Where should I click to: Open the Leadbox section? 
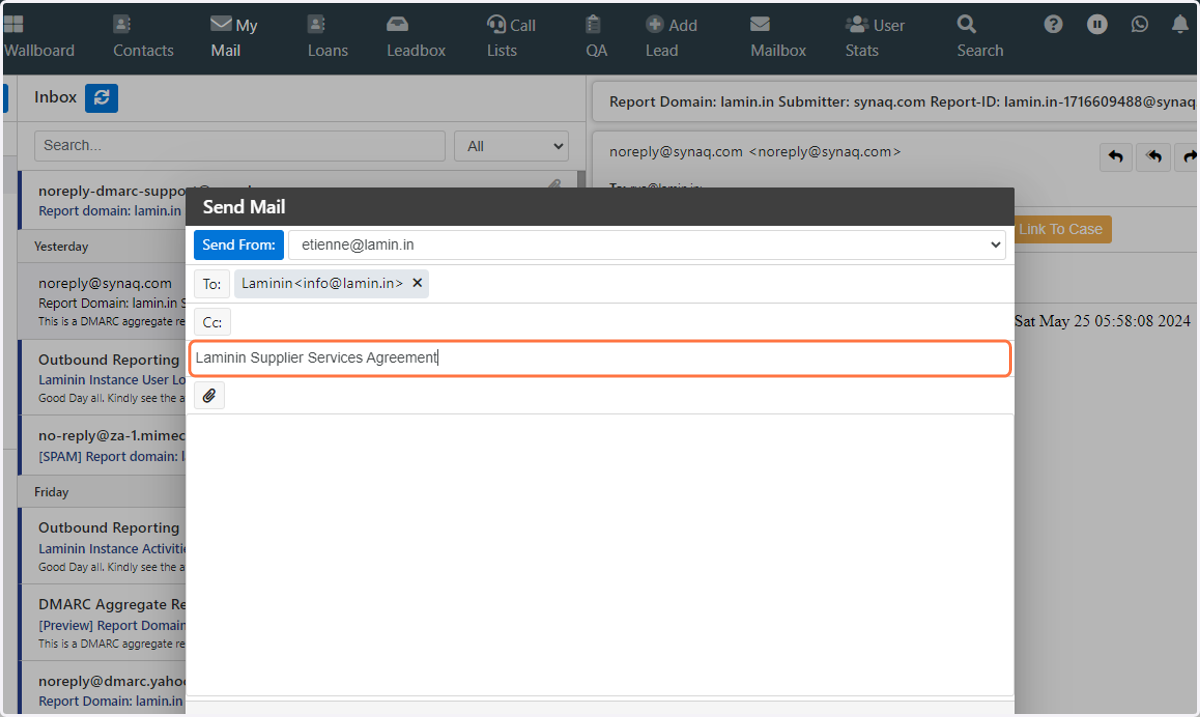(416, 38)
